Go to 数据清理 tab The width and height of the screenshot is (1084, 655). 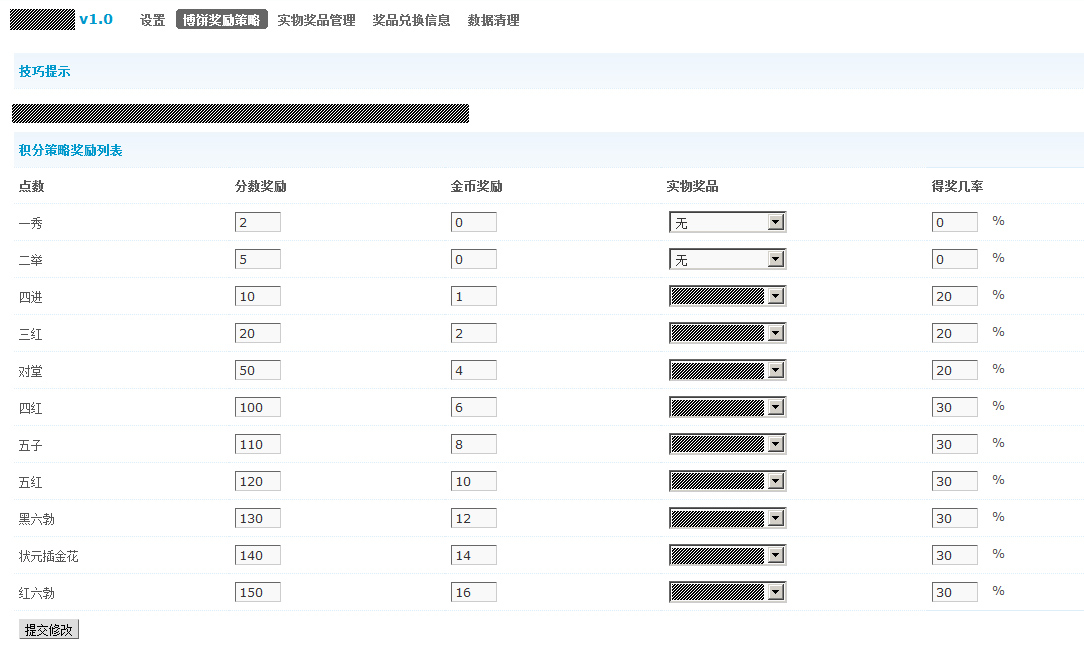[x=493, y=20]
